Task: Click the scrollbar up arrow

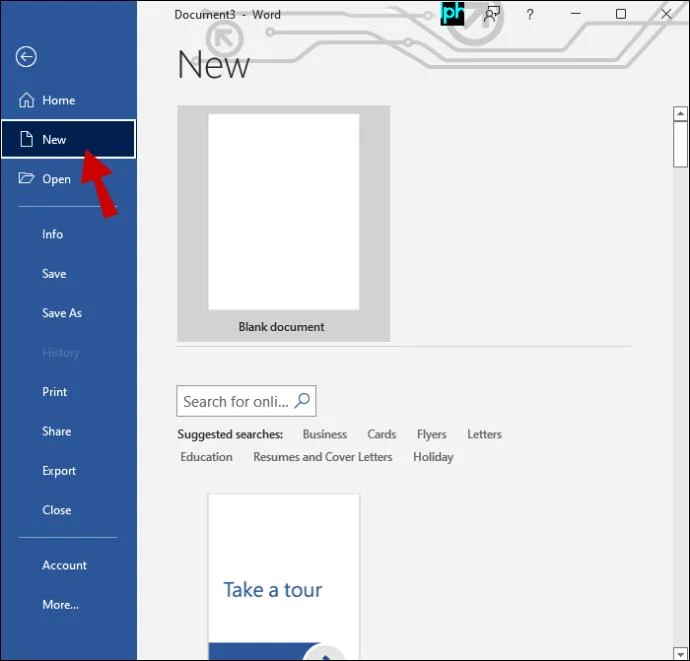Action: click(680, 114)
